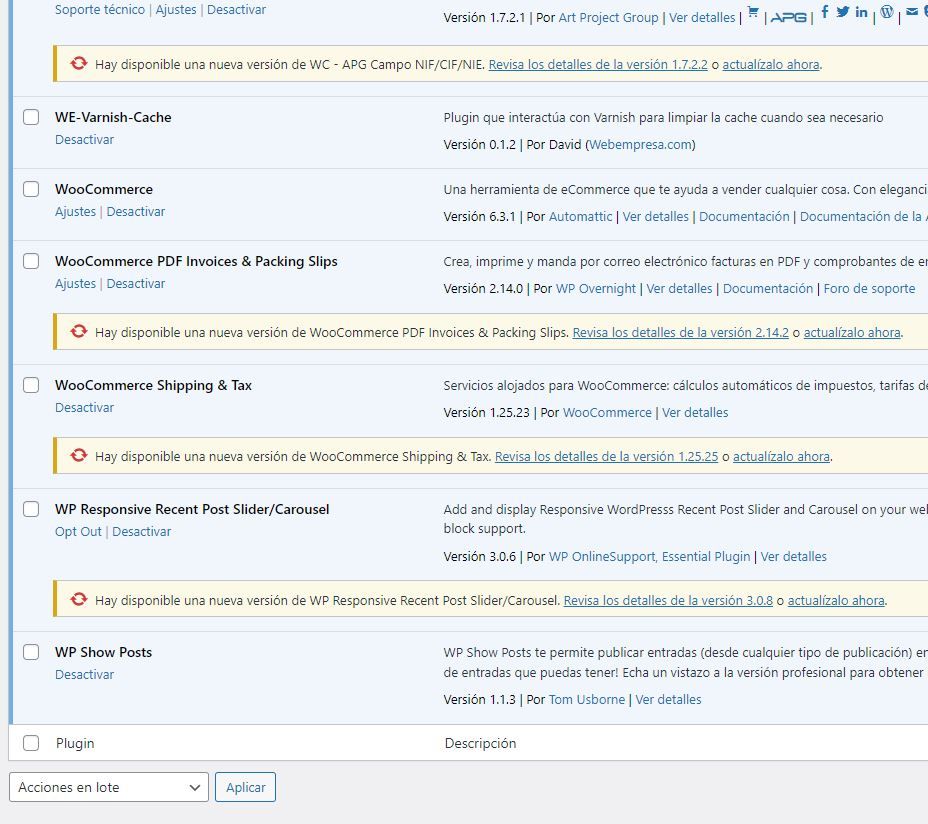
Task: Update WooCommerce Shipping & Tax now
Action: pyautogui.click(x=781, y=456)
